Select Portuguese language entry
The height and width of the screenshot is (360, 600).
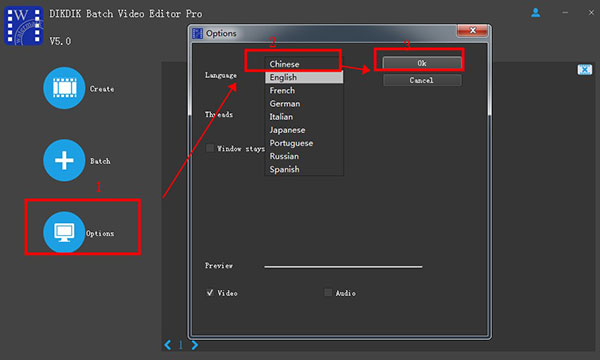point(304,143)
